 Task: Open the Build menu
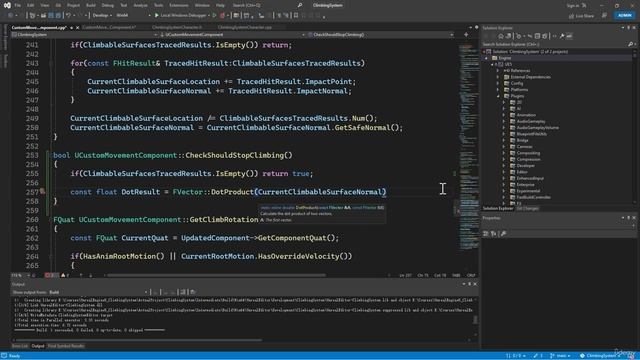91,5
